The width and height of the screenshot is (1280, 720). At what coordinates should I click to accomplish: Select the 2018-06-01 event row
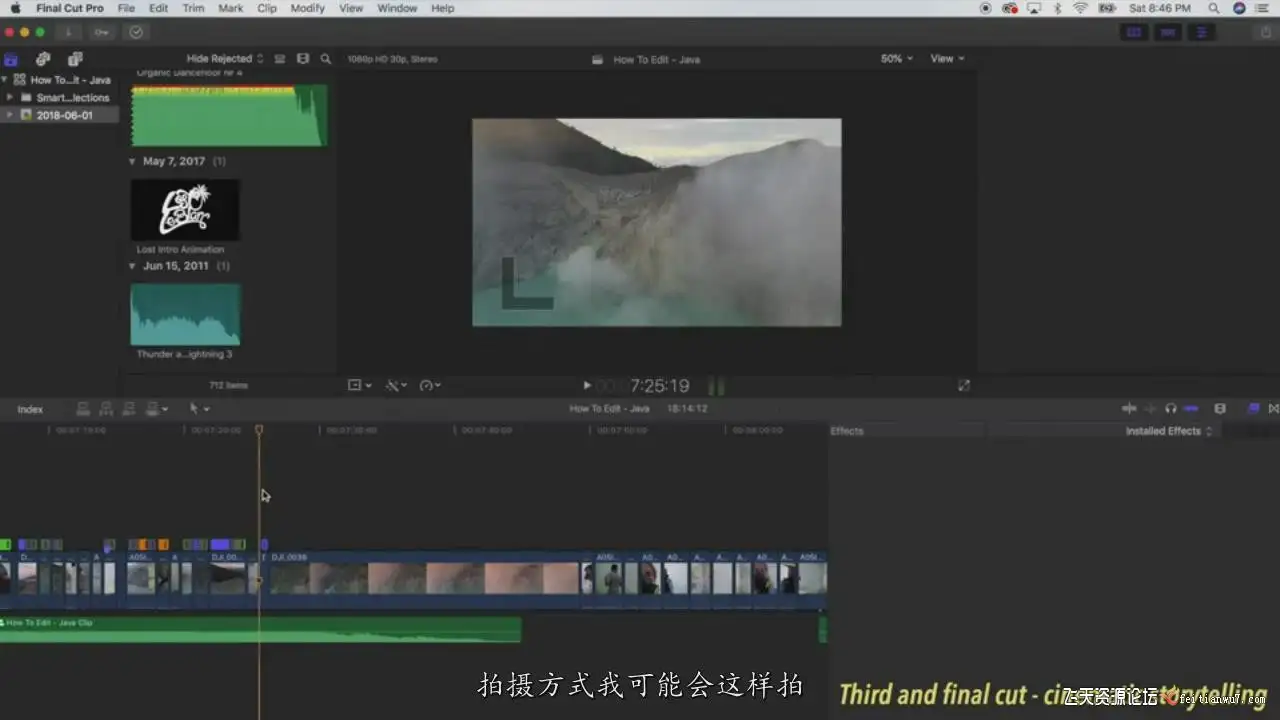coord(60,115)
